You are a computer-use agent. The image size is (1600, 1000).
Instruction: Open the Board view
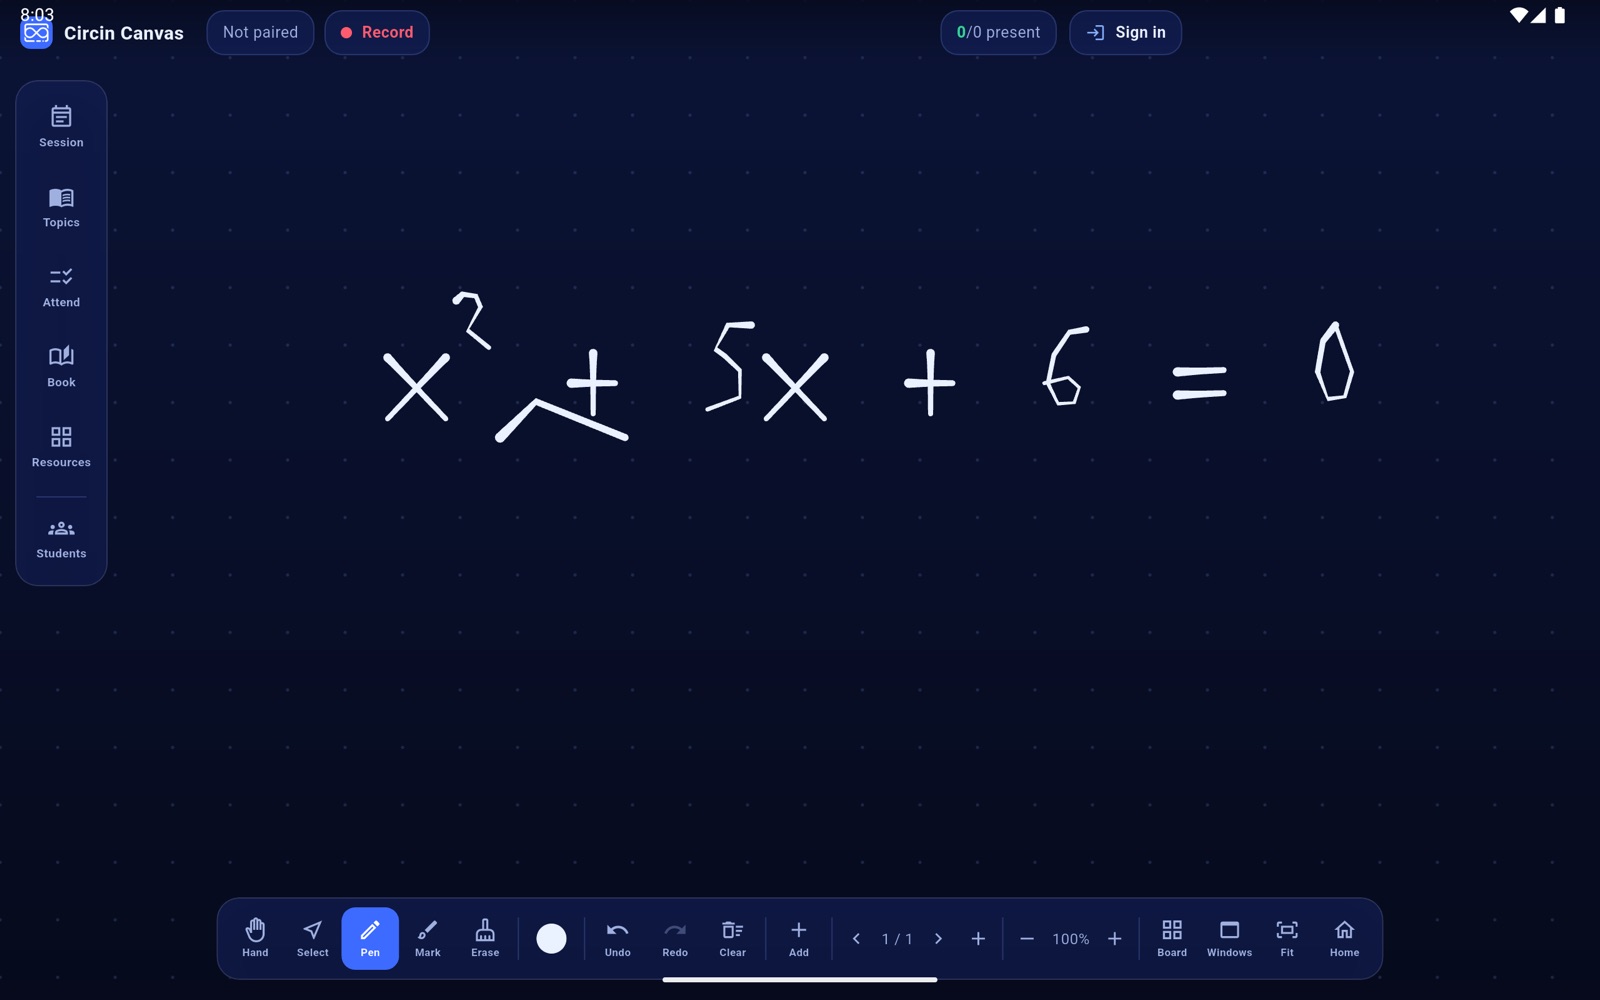click(1172, 938)
